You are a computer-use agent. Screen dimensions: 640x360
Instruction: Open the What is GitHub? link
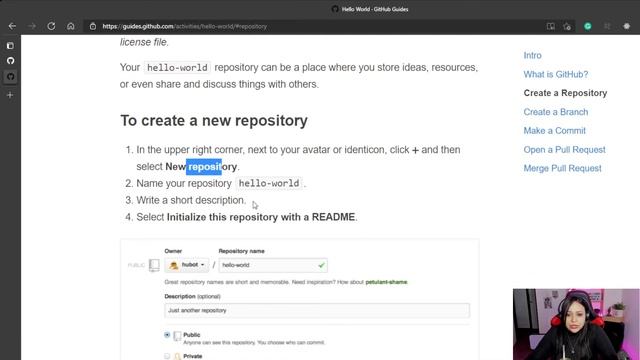[x=556, y=74]
